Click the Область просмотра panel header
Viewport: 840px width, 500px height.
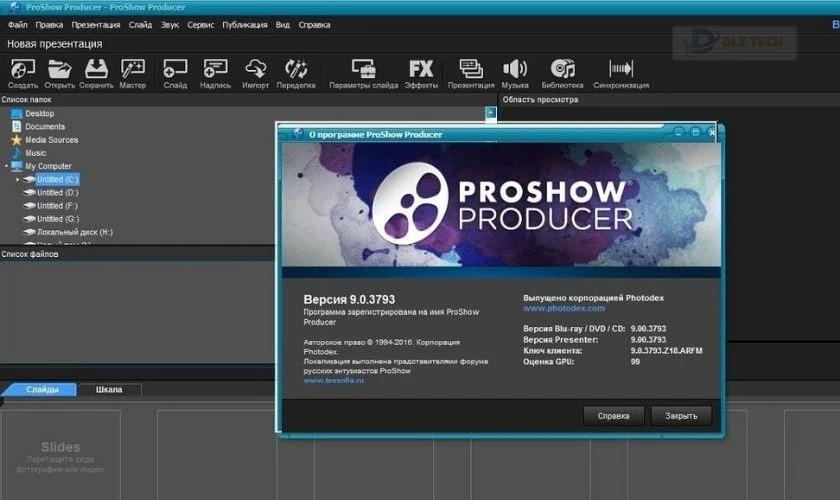[541, 100]
